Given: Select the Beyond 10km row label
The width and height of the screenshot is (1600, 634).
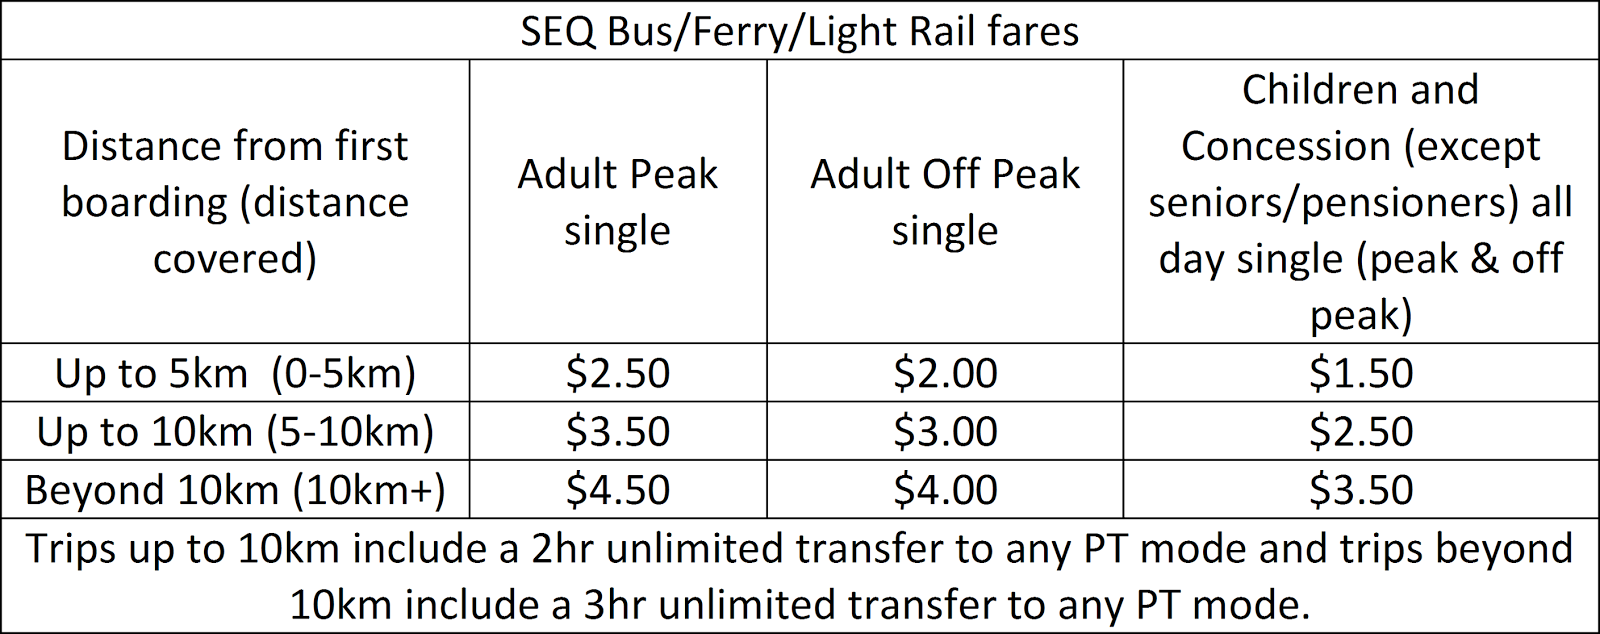Looking at the screenshot, I should click(x=235, y=489).
